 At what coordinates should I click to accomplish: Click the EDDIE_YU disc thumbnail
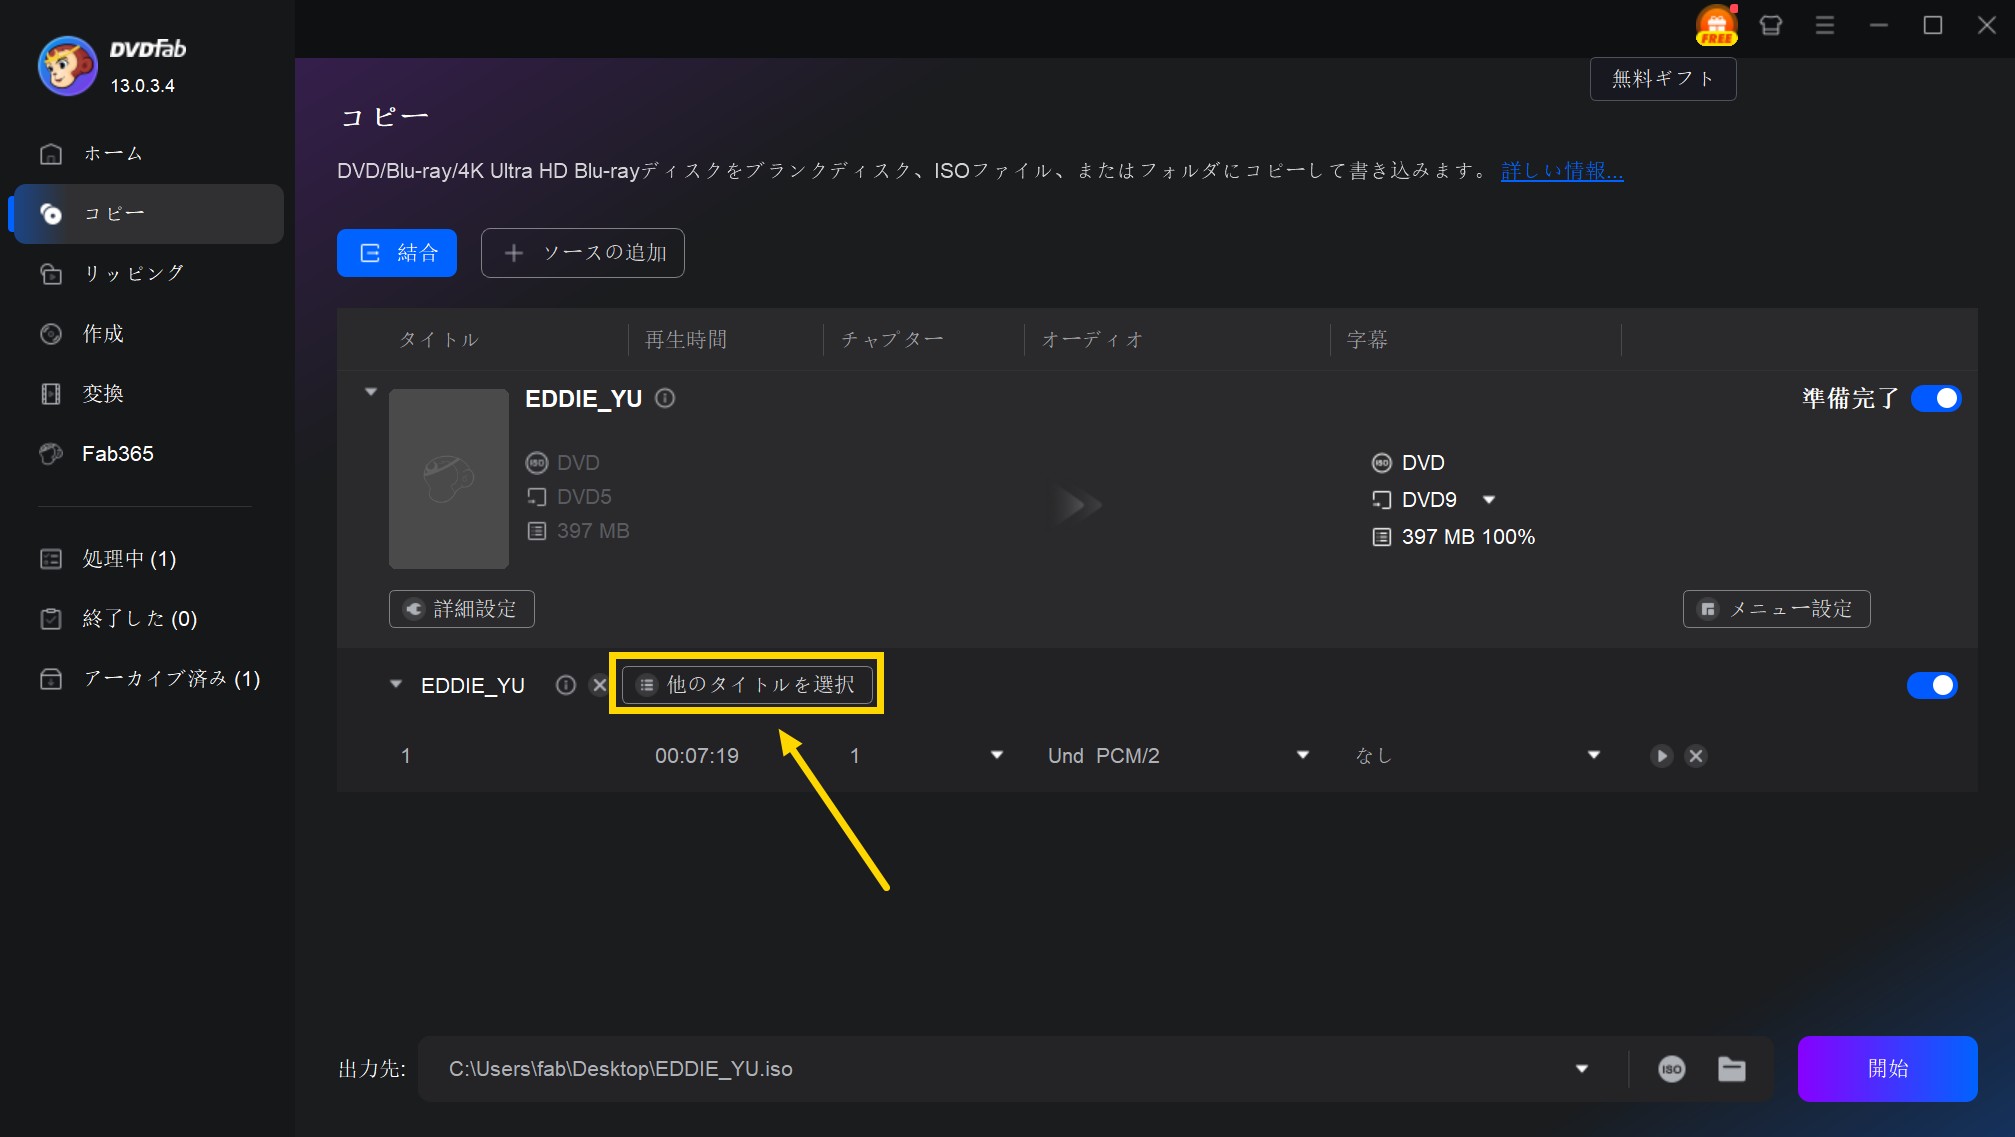tap(449, 479)
